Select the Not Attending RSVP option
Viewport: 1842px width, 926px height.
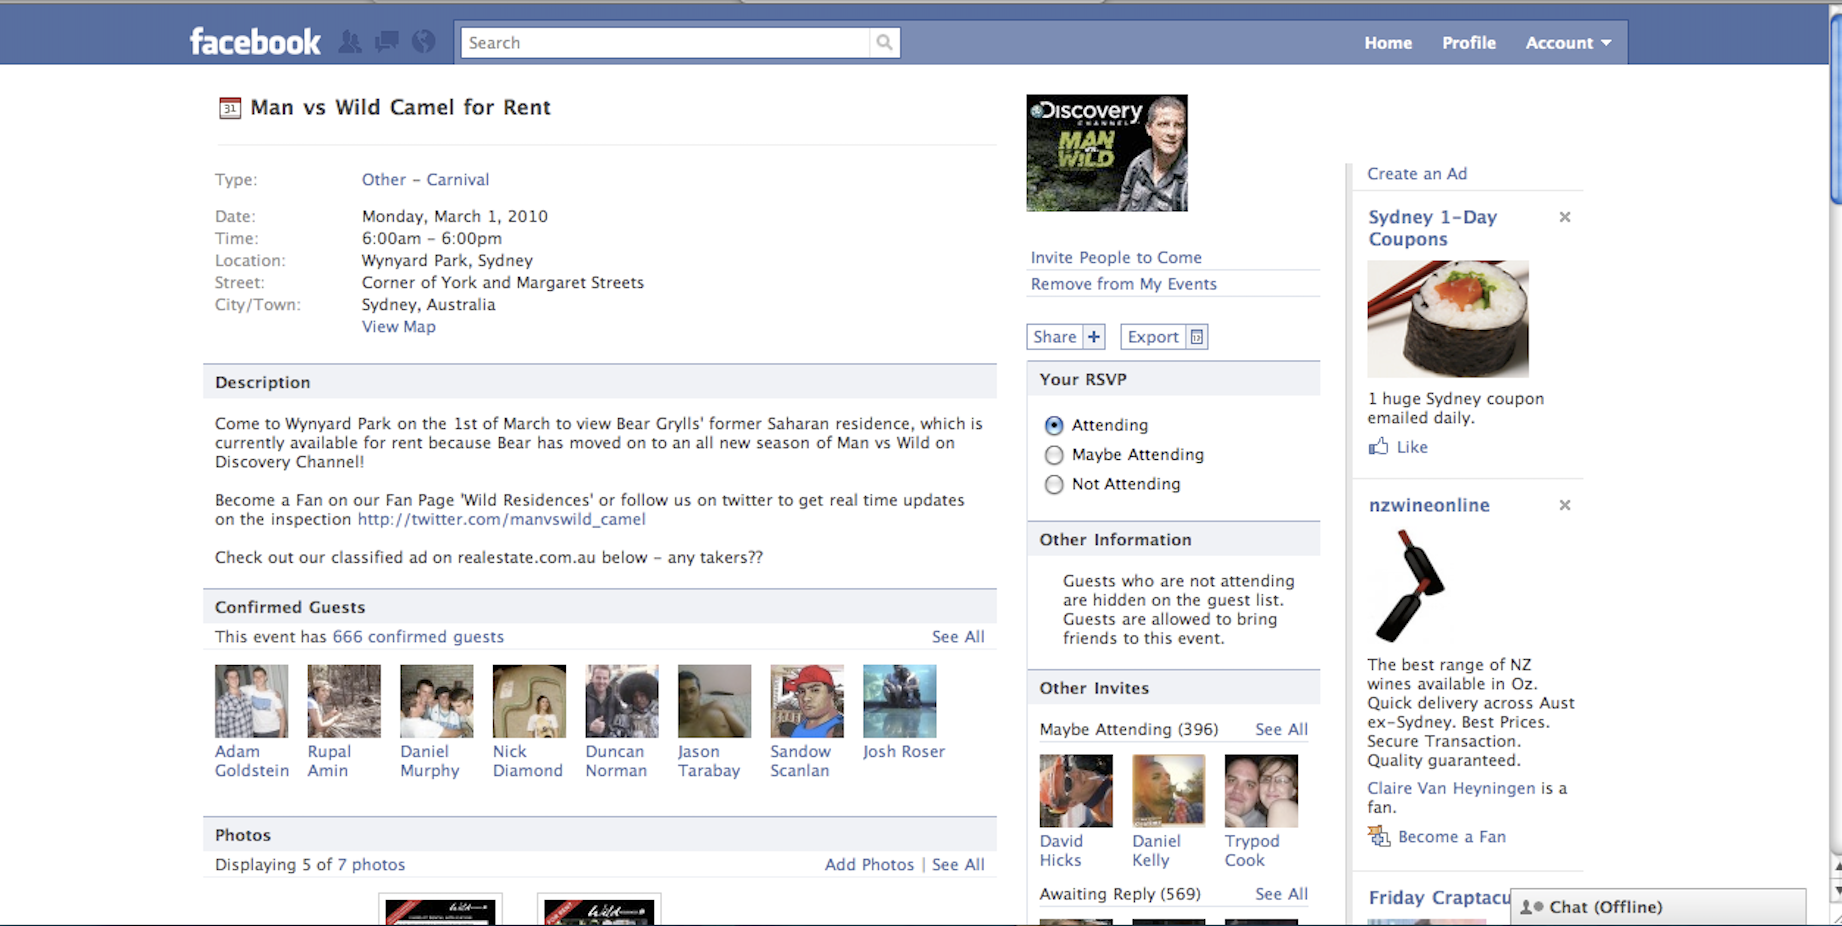point(1054,484)
